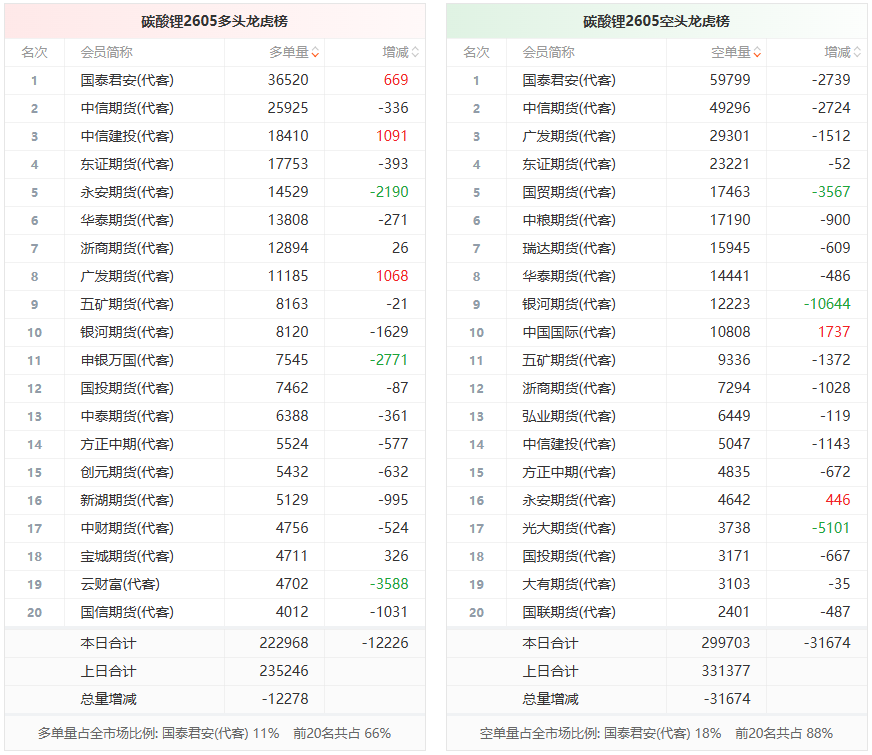Sort short table by 空单量 arrow icon
Image resolution: width=872 pixels, height=755 pixels.
757,53
